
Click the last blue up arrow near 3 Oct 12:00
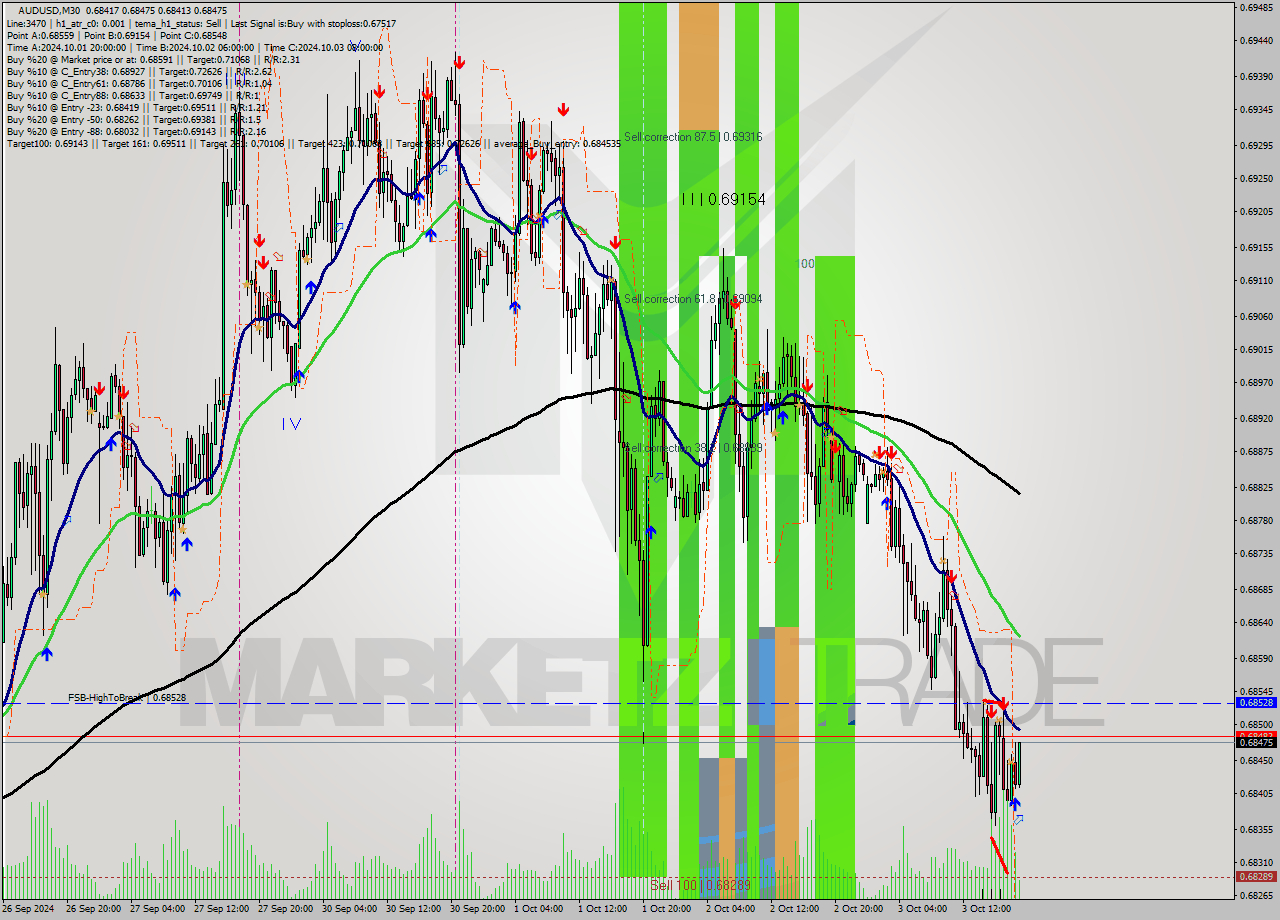[x=1015, y=803]
